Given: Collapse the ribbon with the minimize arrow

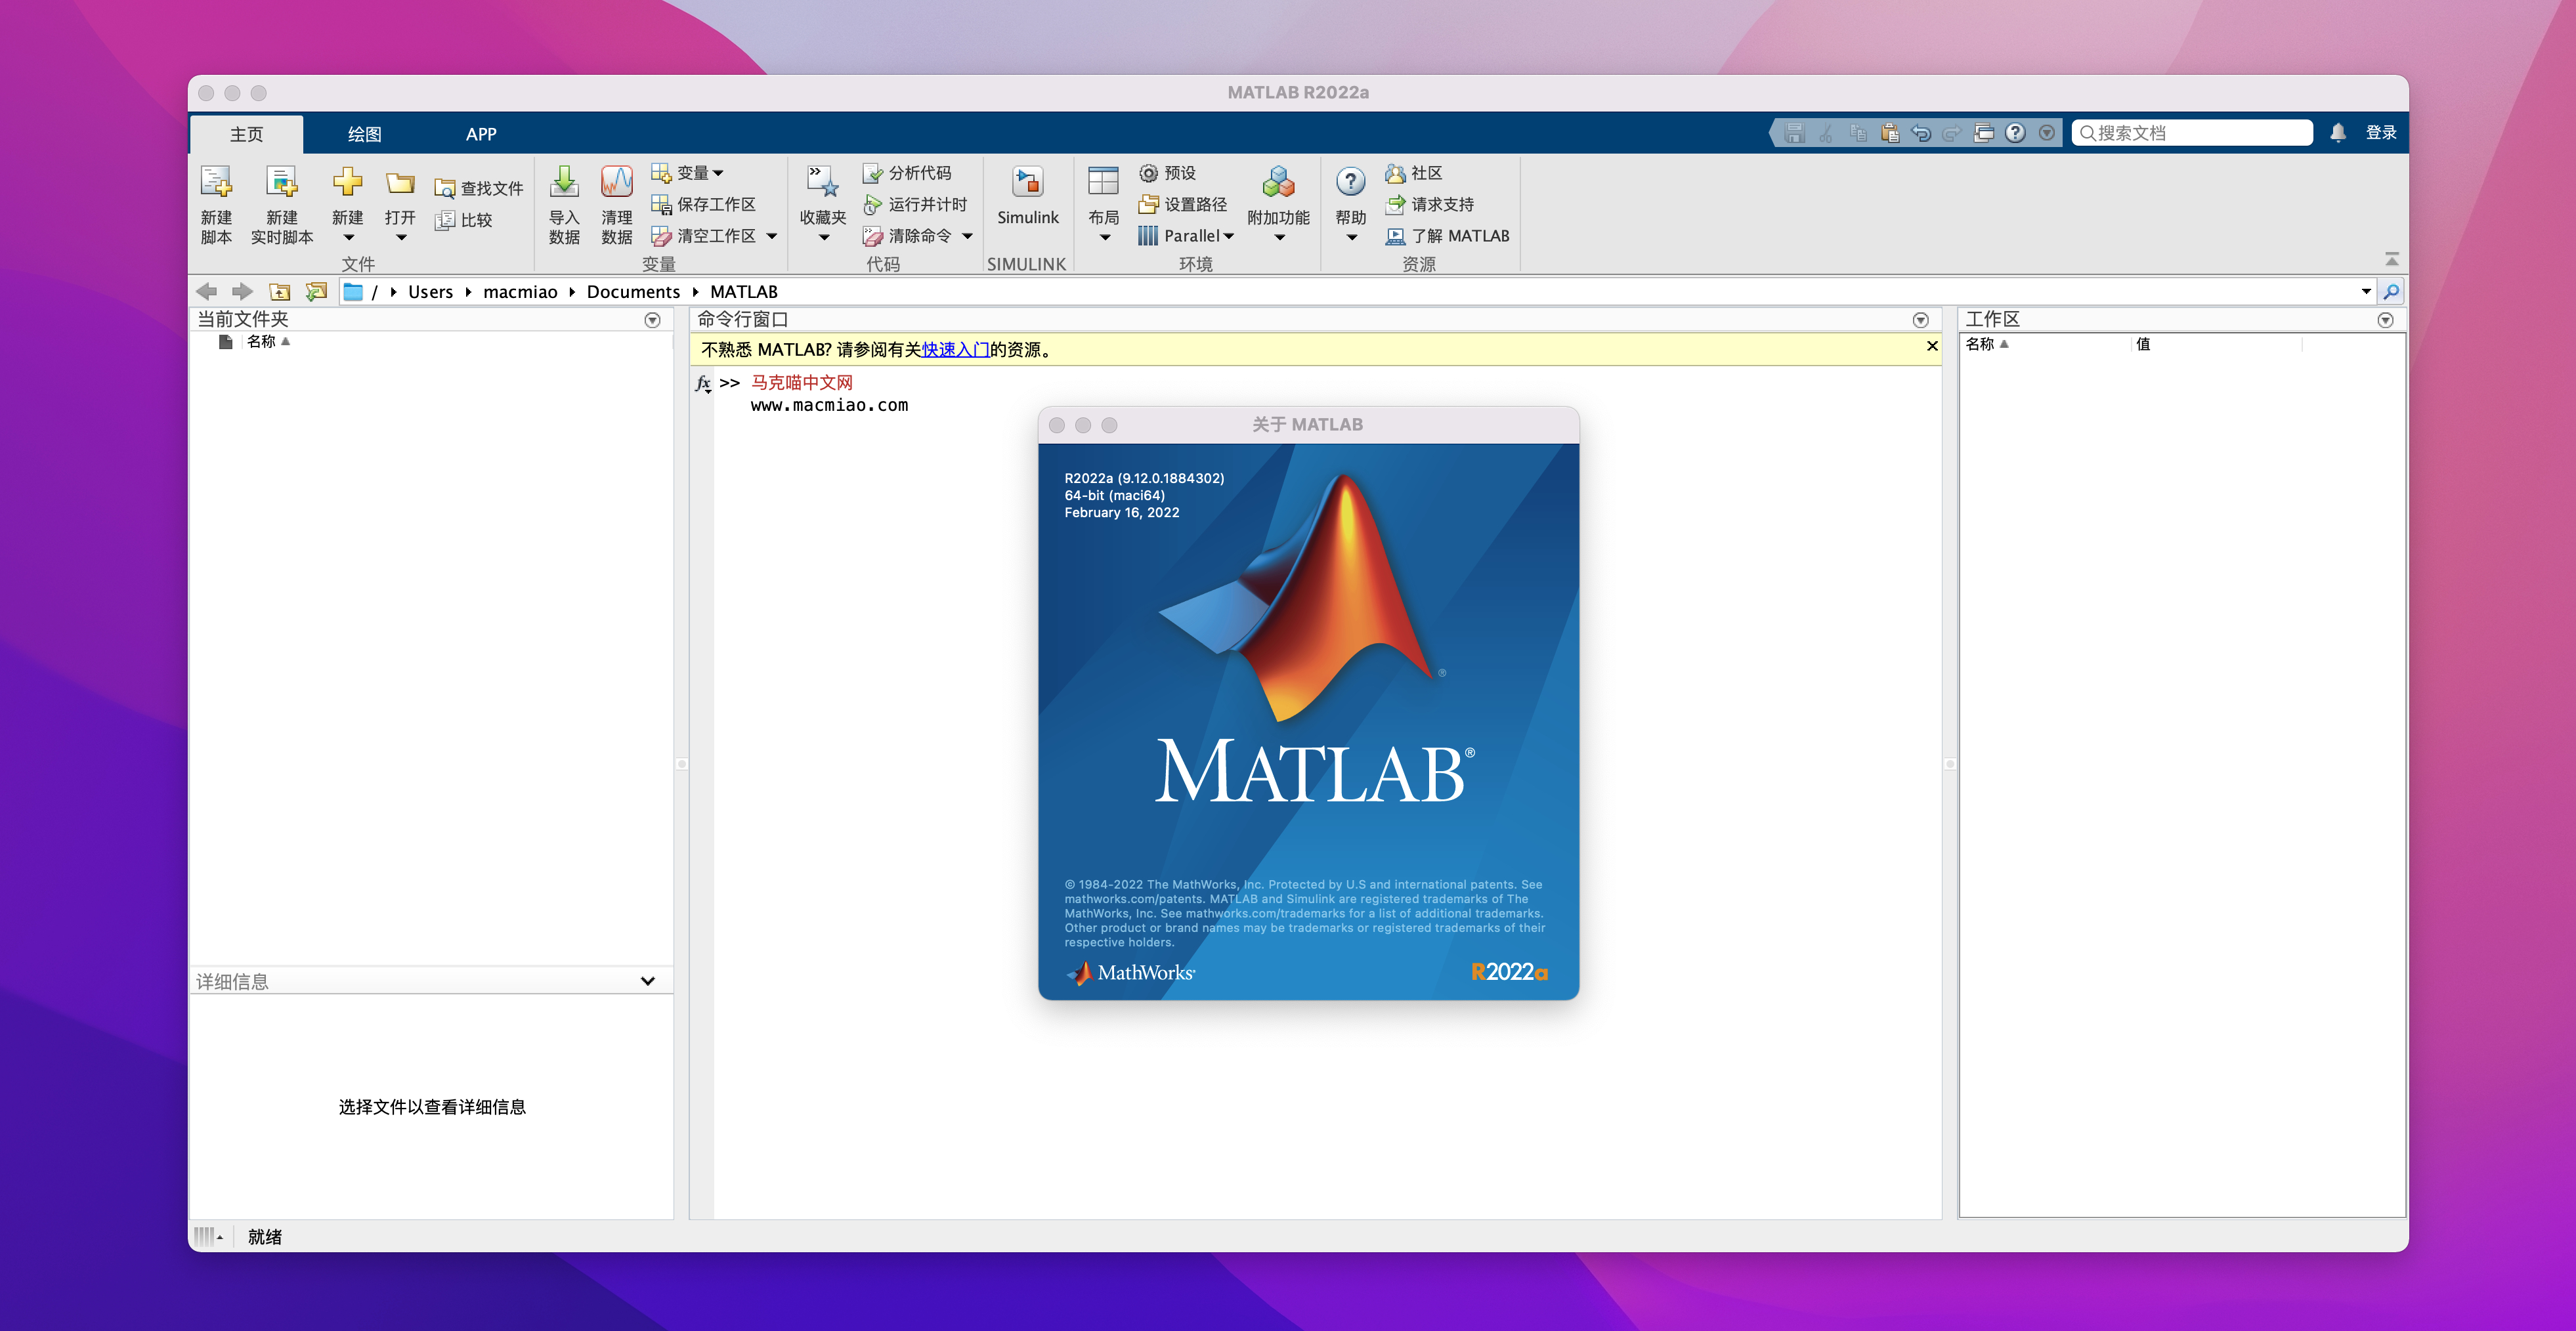Looking at the screenshot, I should [x=2391, y=259].
